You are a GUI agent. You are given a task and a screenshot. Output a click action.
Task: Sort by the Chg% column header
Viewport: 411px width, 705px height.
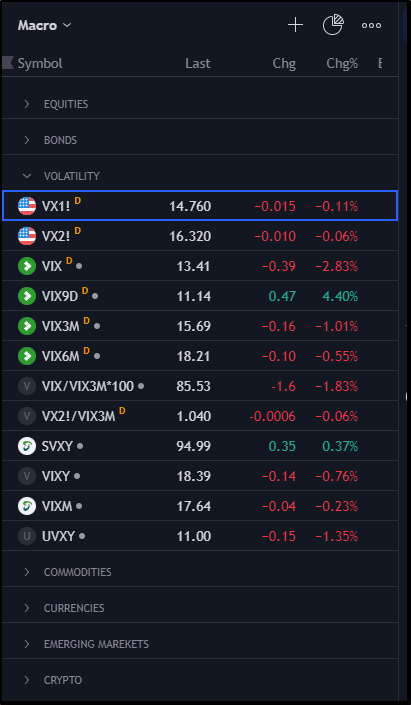tap(342, 63)
